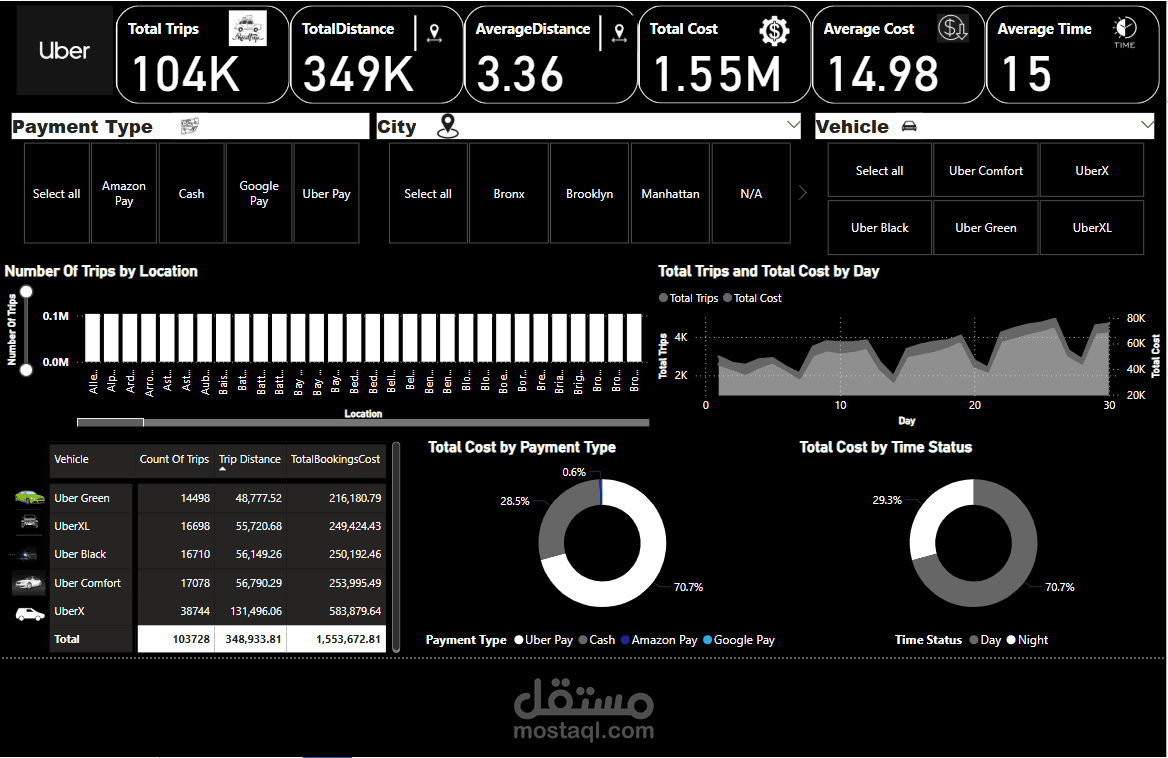Show more cities with right arrow

click(x=803, y=193)
